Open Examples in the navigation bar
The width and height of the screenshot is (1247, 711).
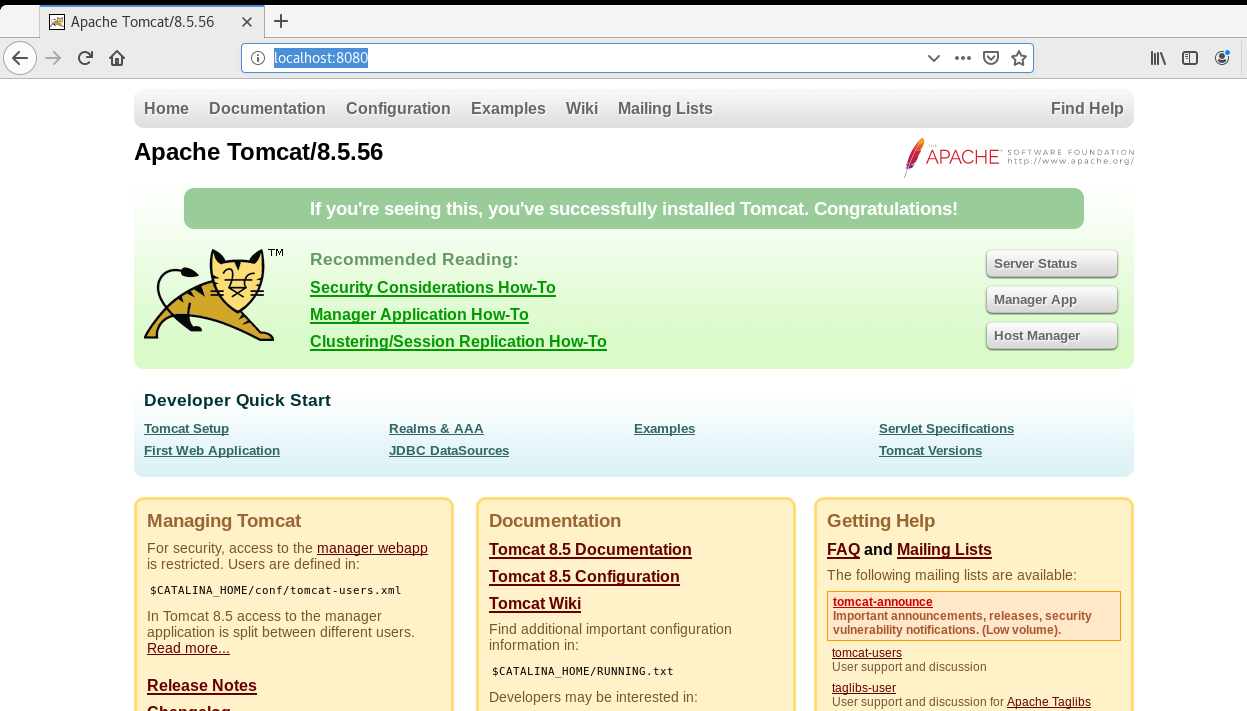pos(508,108)
